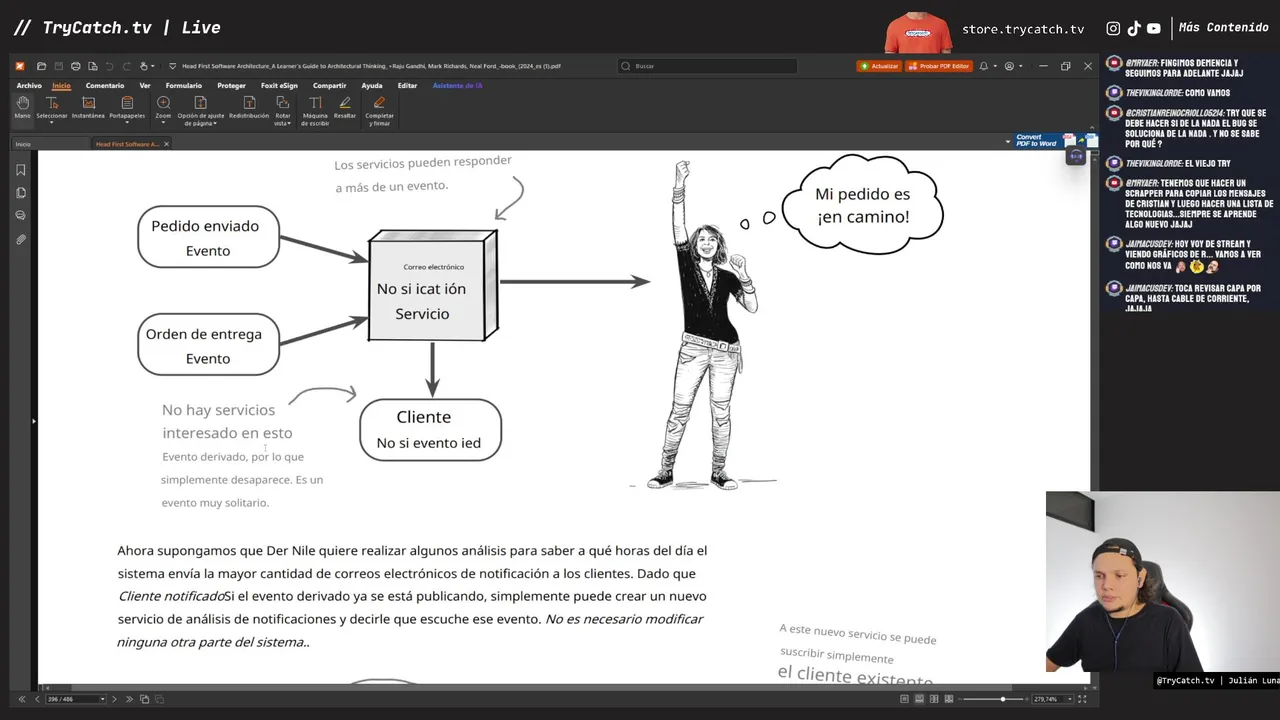Open the comments panel icon
This screenshot has height=720, width=1280.
(21, 216)
